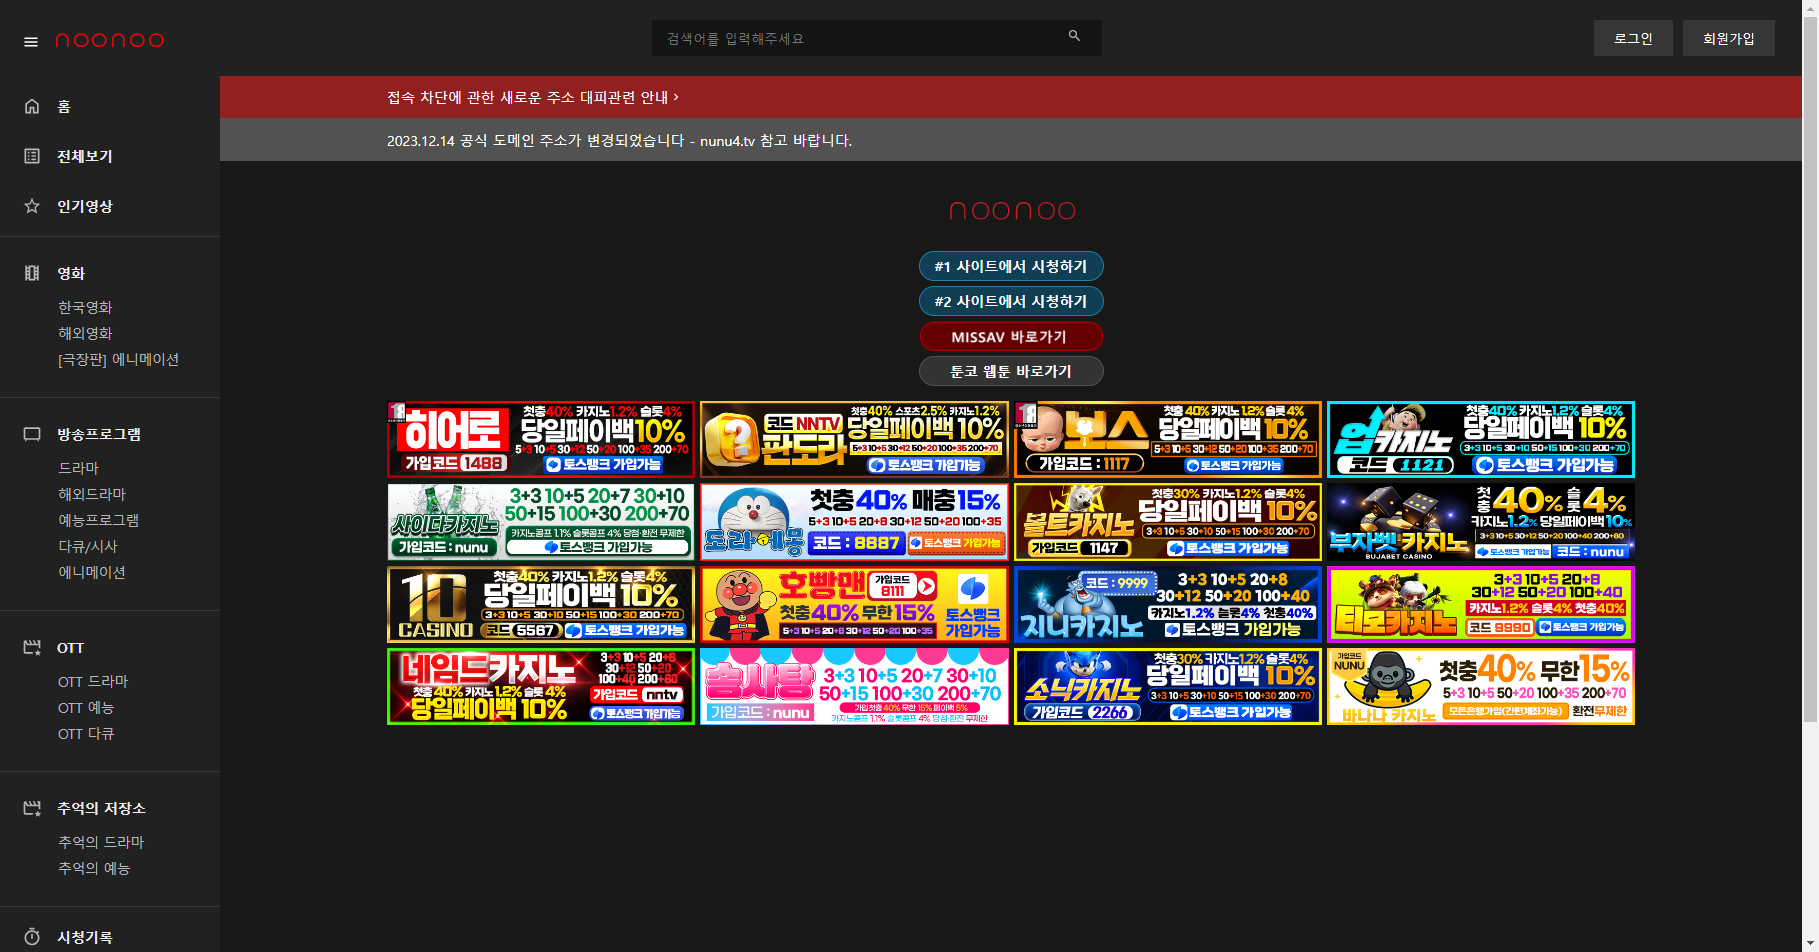1819x952 pixels.
Task: Select OTT category heading
Action: pos(70,648)
